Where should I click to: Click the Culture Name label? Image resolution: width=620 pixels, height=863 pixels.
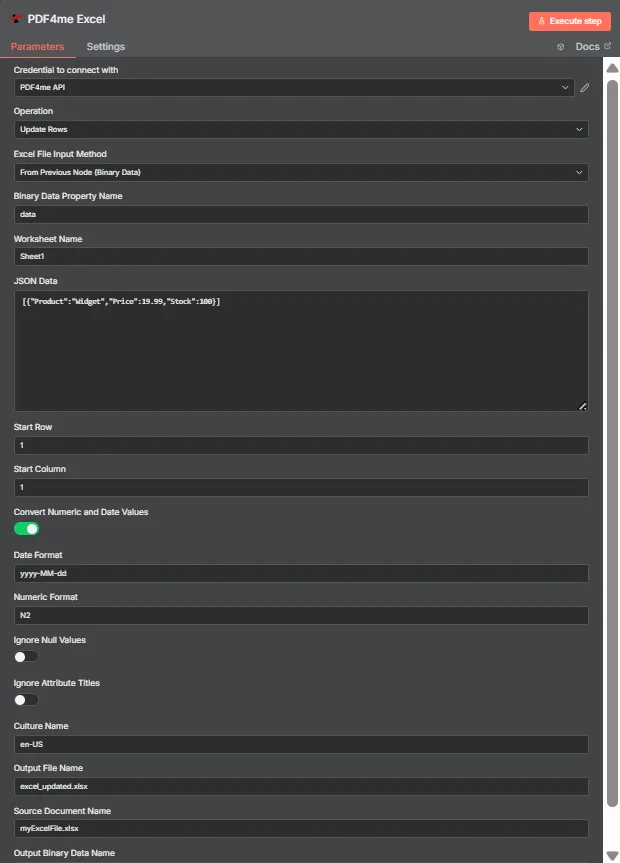pyautogui.click(x=41, y=726)
